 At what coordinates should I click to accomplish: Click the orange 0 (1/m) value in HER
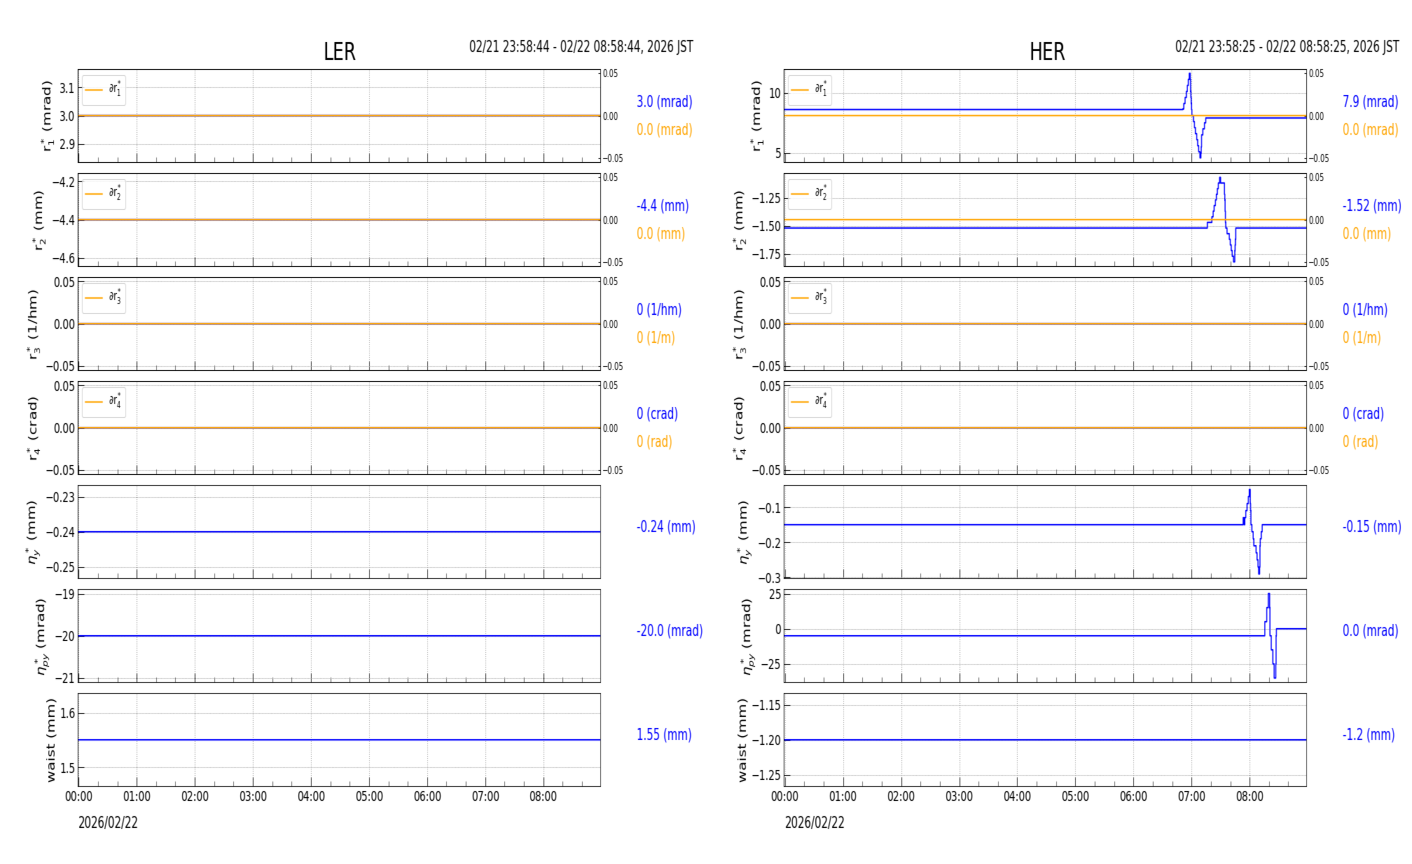1361,338
